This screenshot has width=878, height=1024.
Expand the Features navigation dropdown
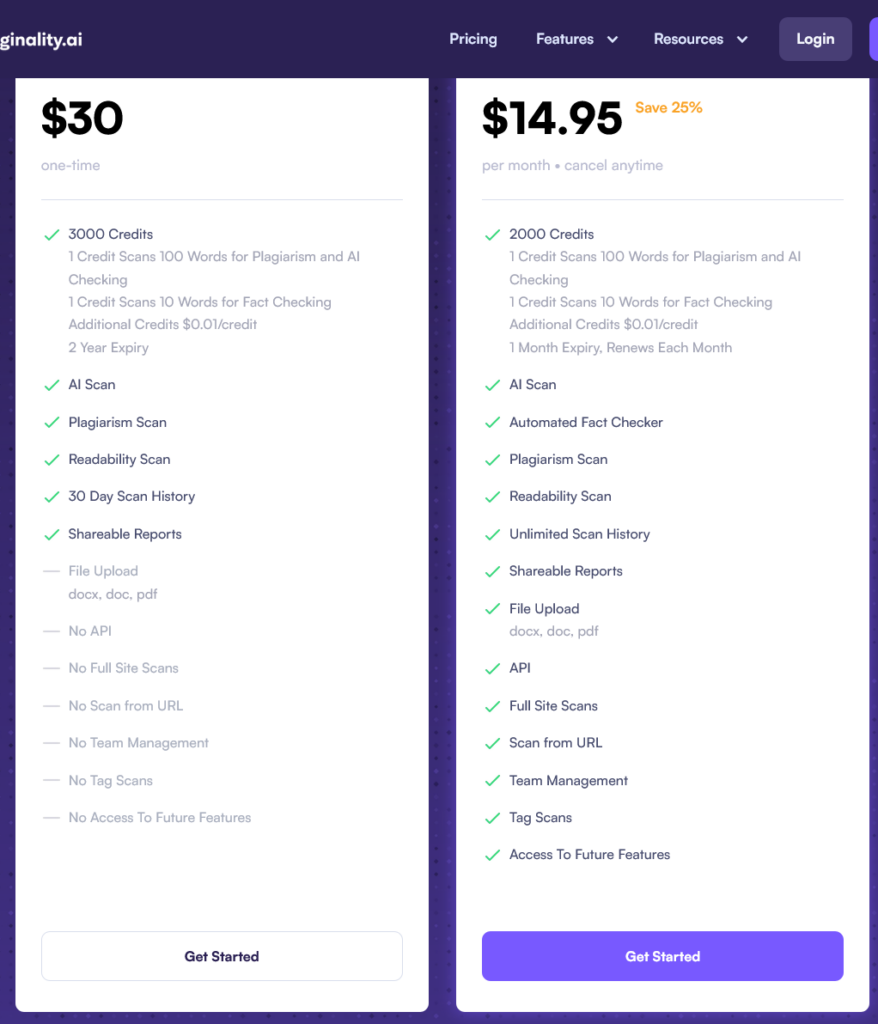565,39
